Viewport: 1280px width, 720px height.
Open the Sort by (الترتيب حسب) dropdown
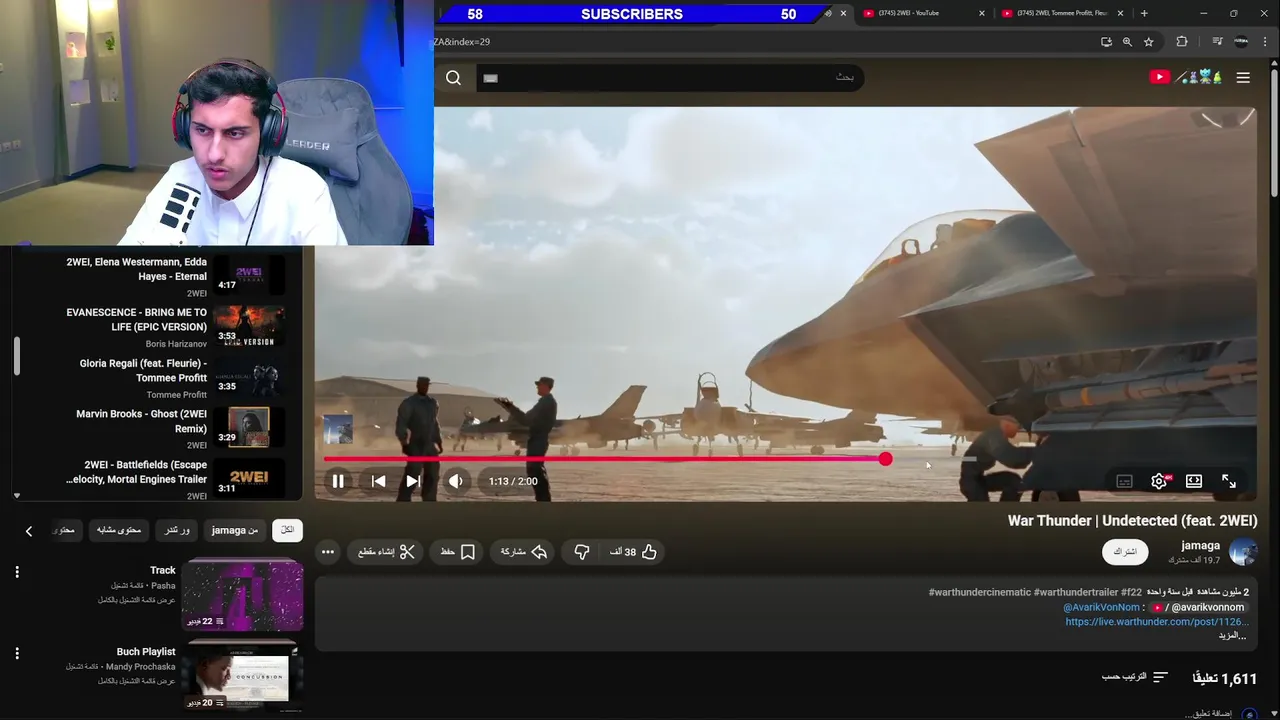coord(1135,677)
